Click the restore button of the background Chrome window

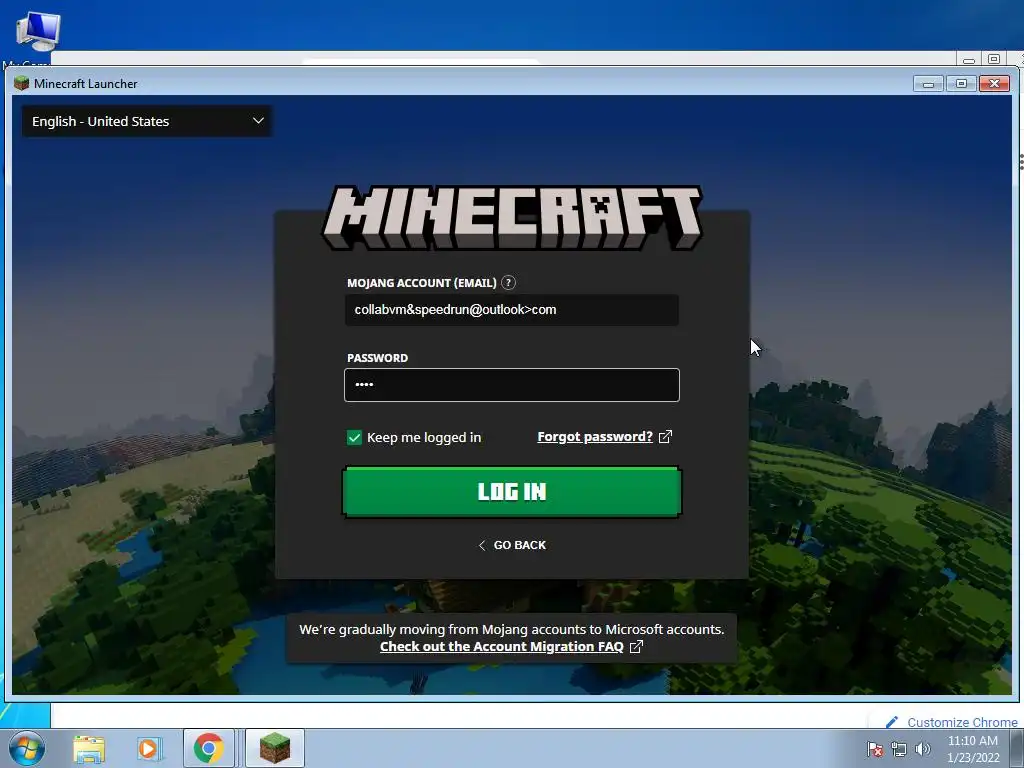[x=993, y=59]
